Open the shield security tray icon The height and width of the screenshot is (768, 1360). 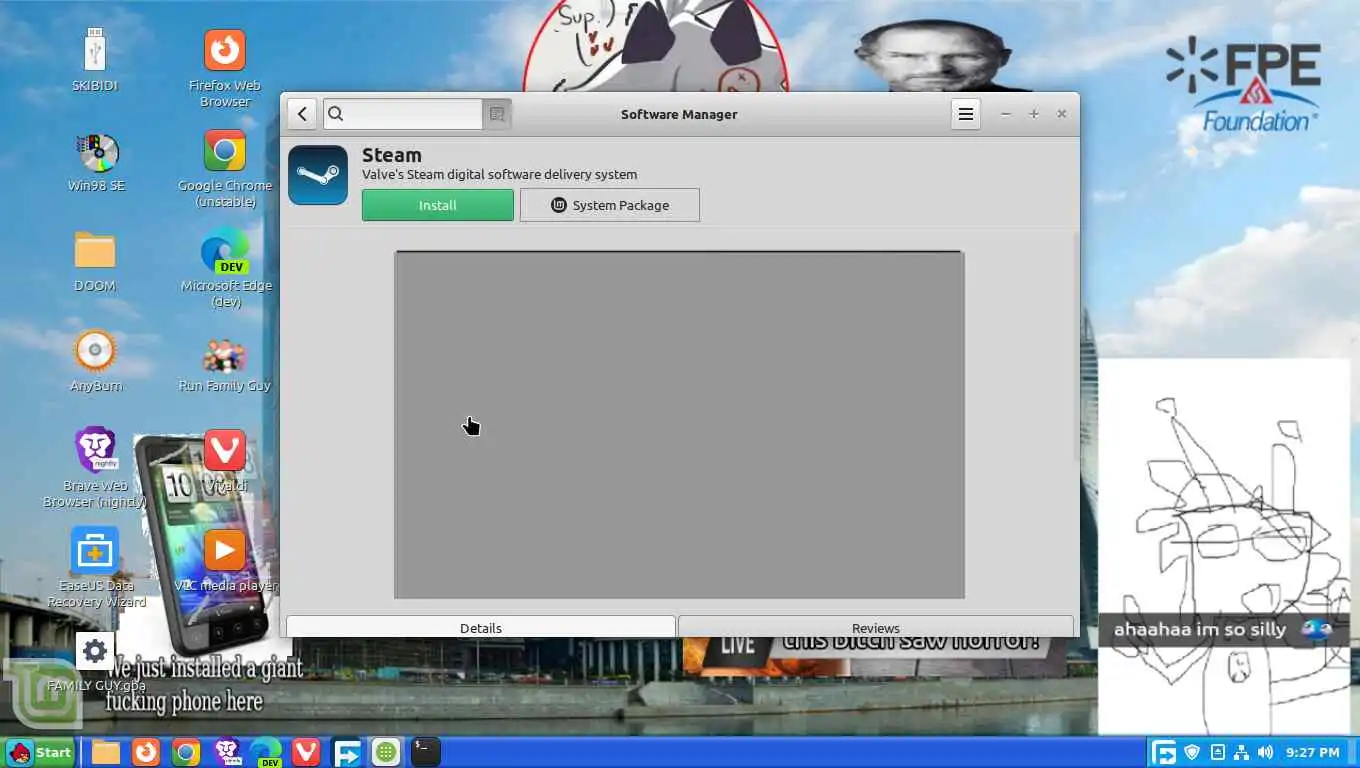[1192, 752]
